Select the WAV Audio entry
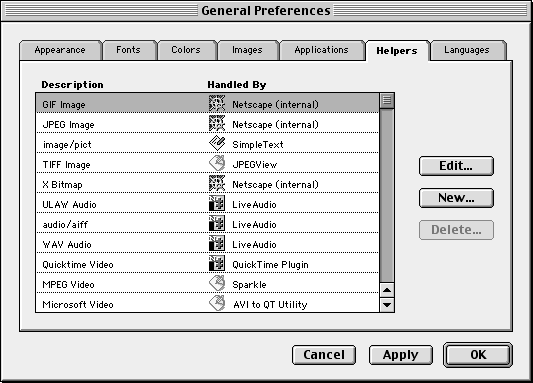533x383 pixels. pyautogui.click(x=207, y=244)
